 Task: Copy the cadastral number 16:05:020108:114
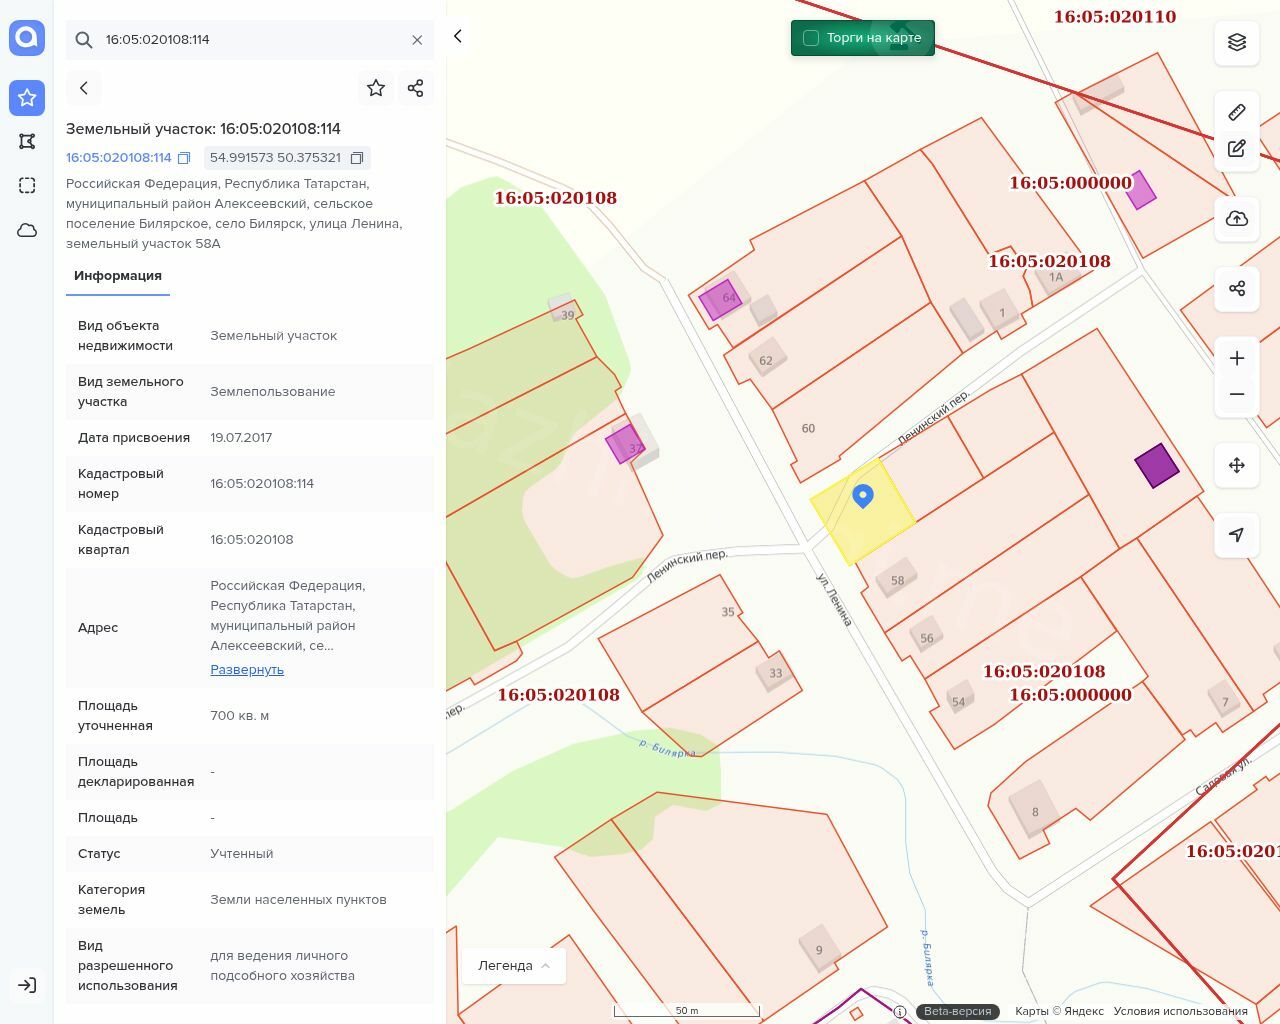pos(184,158)
